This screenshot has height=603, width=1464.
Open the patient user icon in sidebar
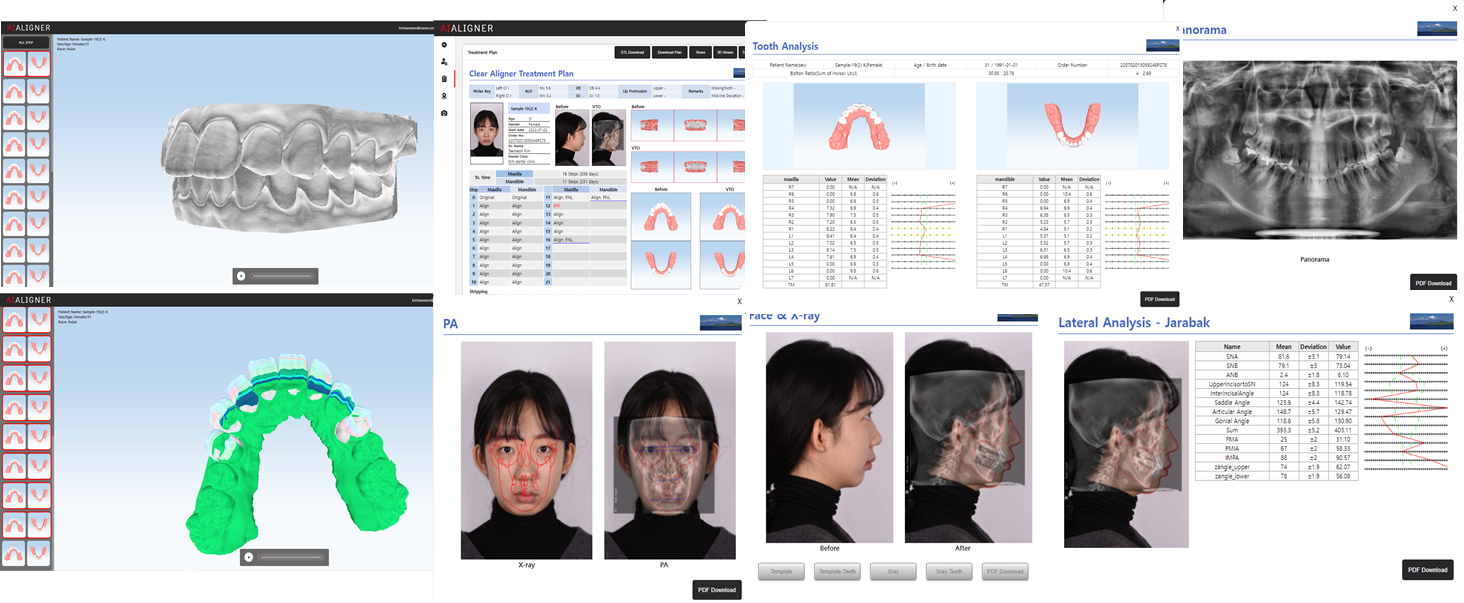coord(444,62)
